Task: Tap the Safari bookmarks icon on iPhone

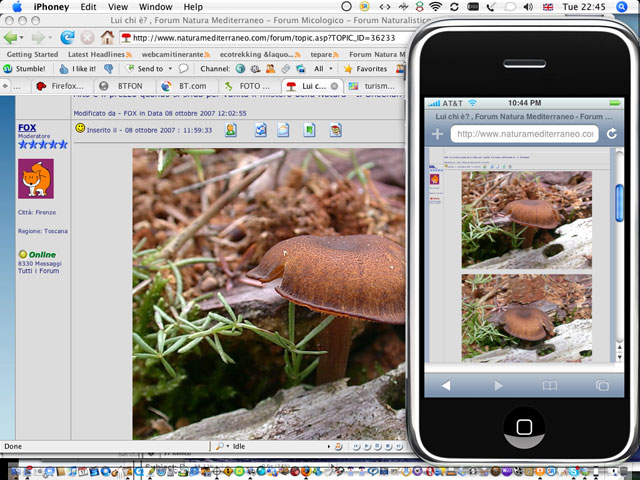Action: click(x=549, y=385)
